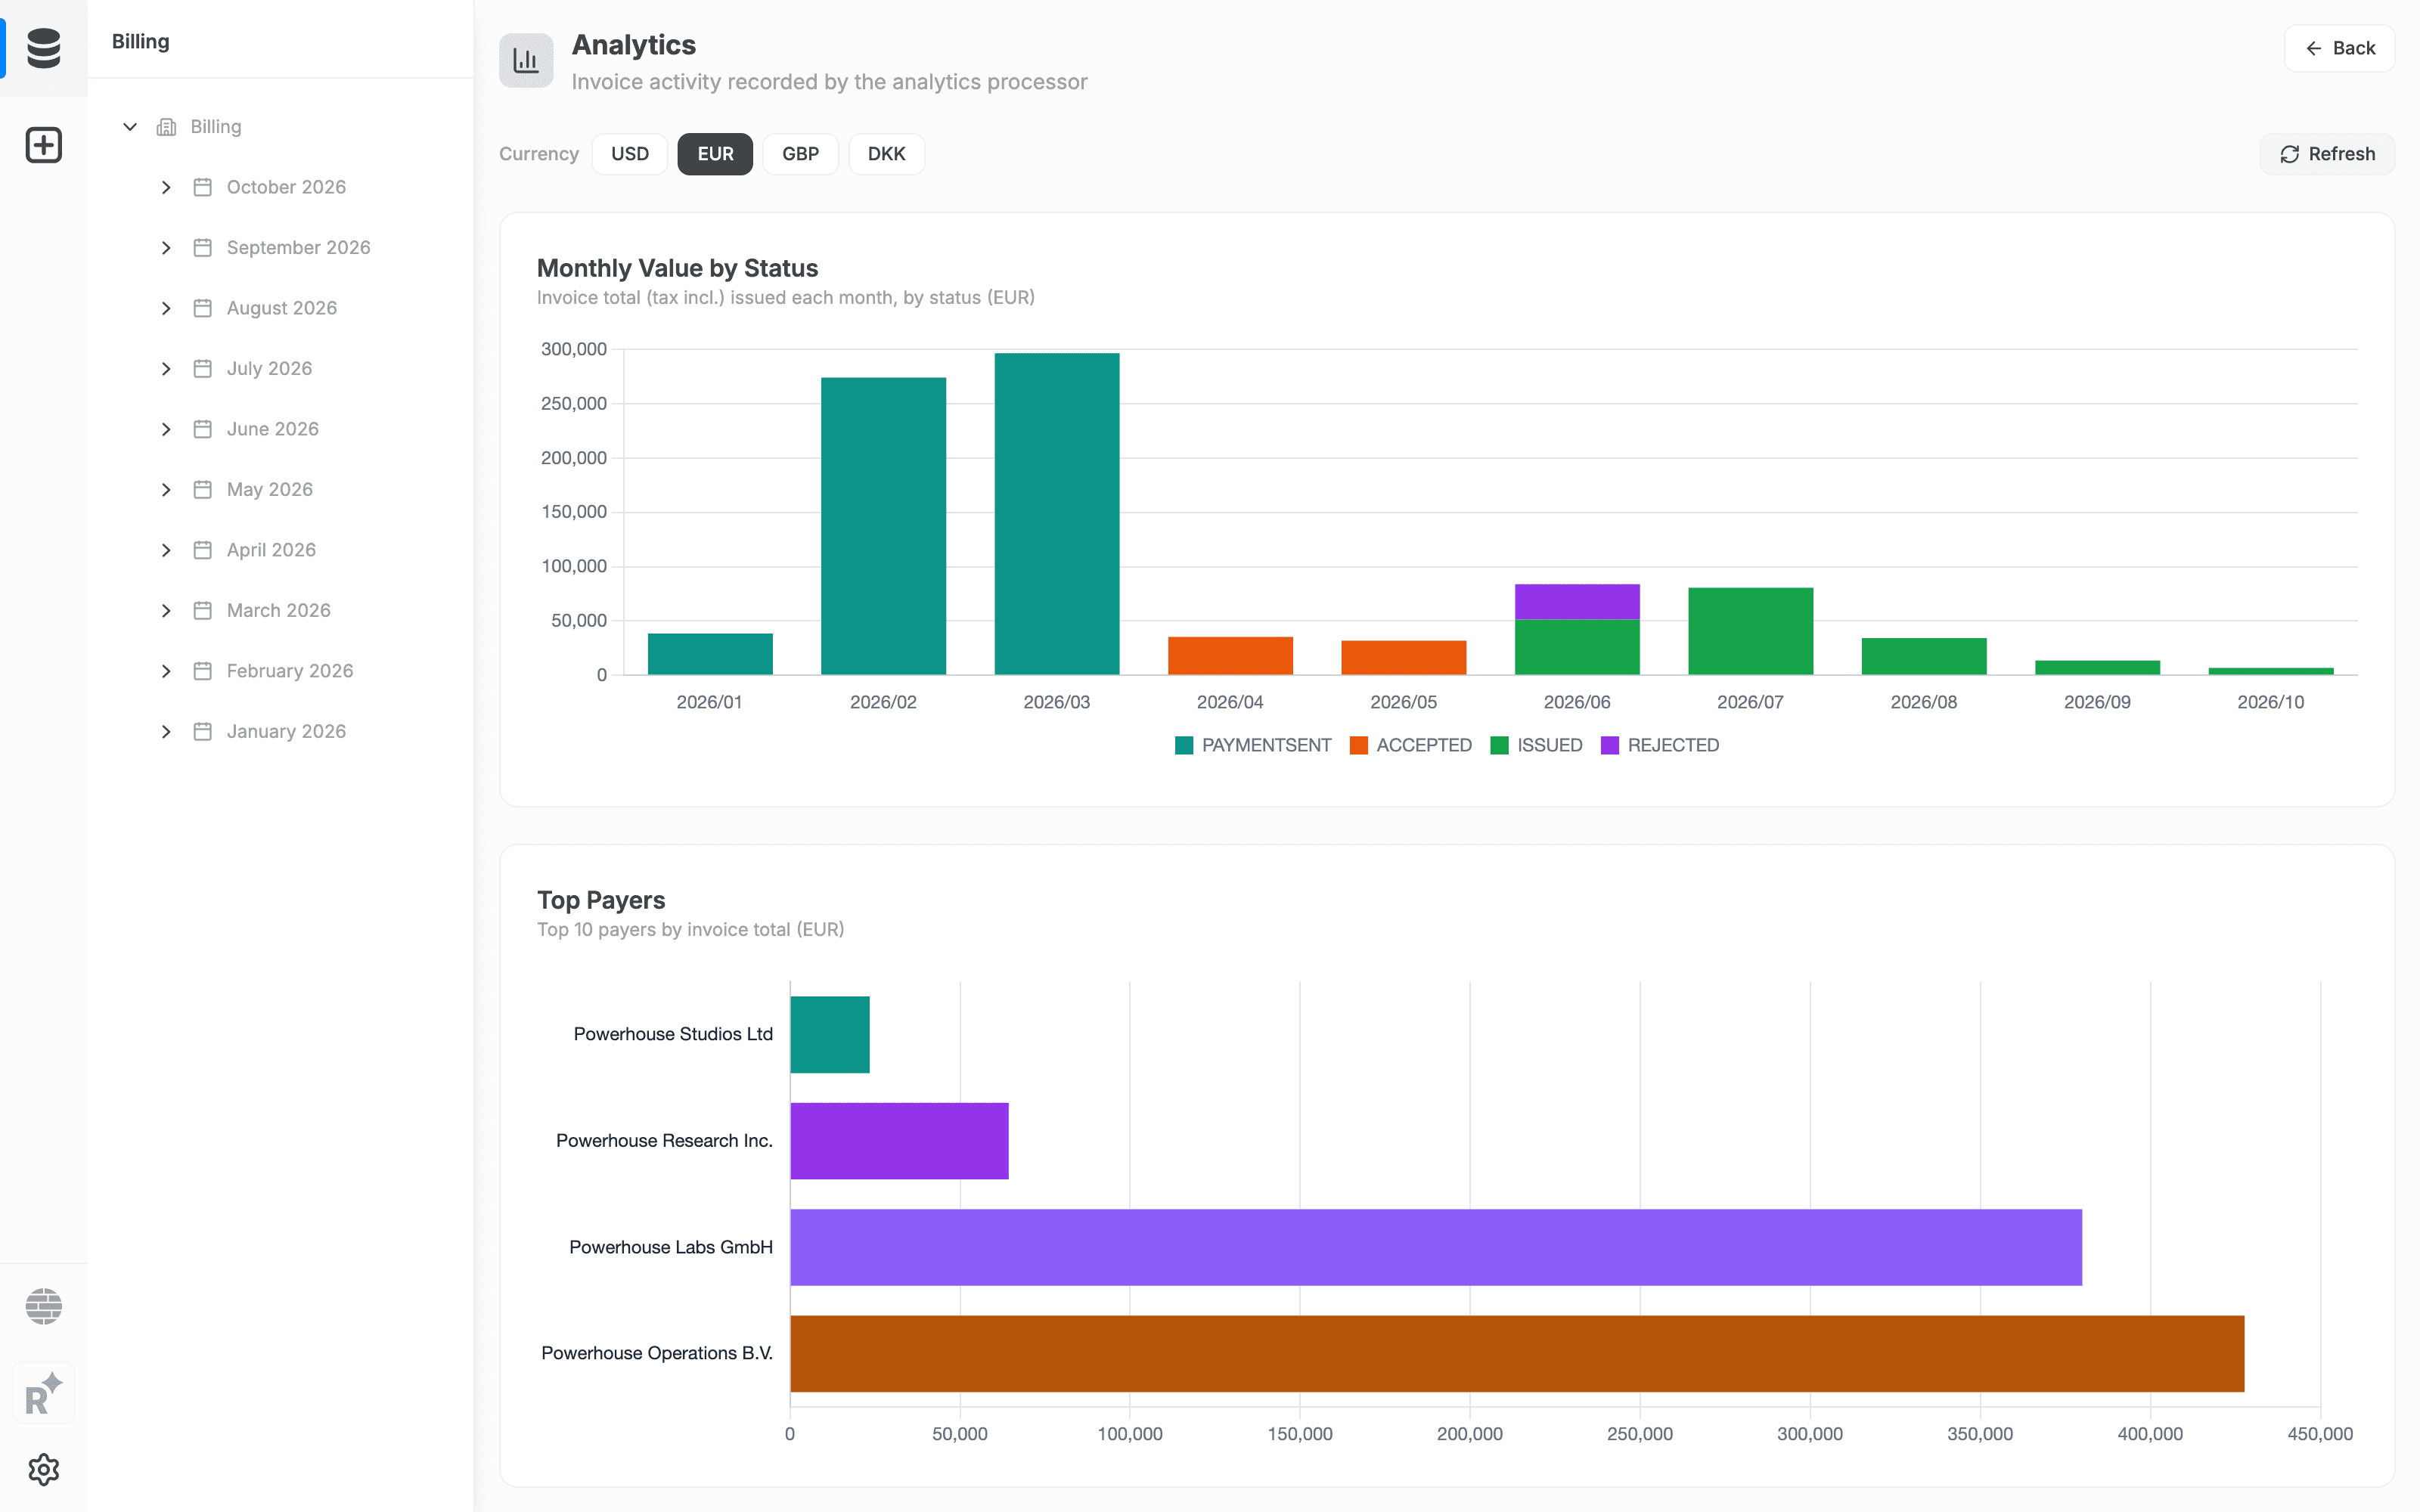This screenshot has height=1512, width=2420.
Task: Click the calendar icon beside April 2026
Action: [202, 550]
